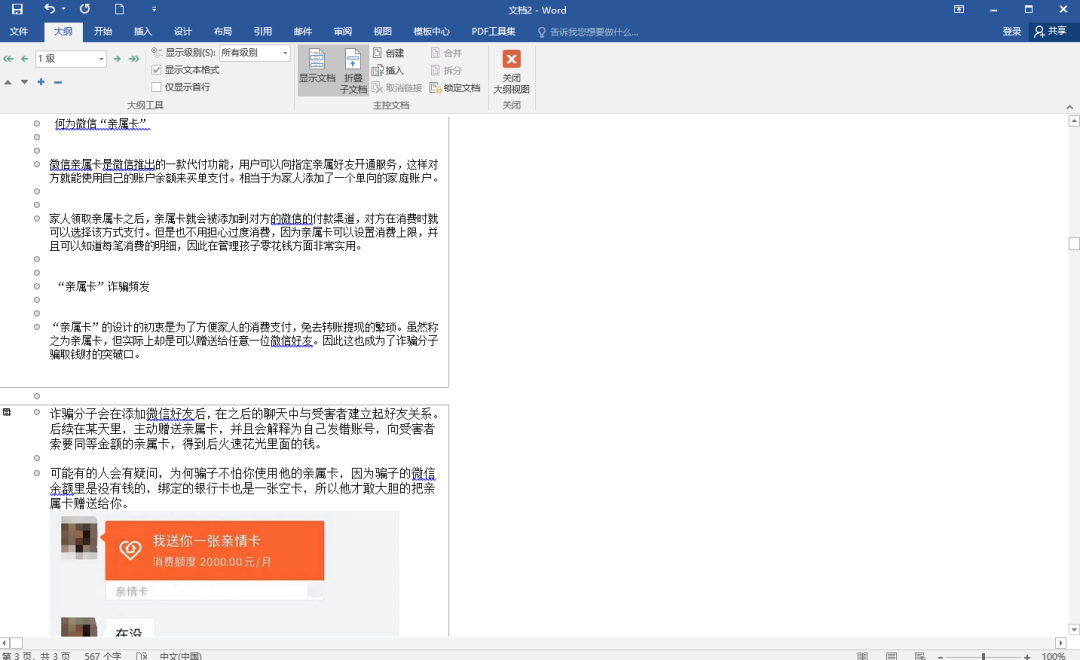
Task: Open the Customize Quick Access Toolbar dropdown
Action: (x=154, y=10)
